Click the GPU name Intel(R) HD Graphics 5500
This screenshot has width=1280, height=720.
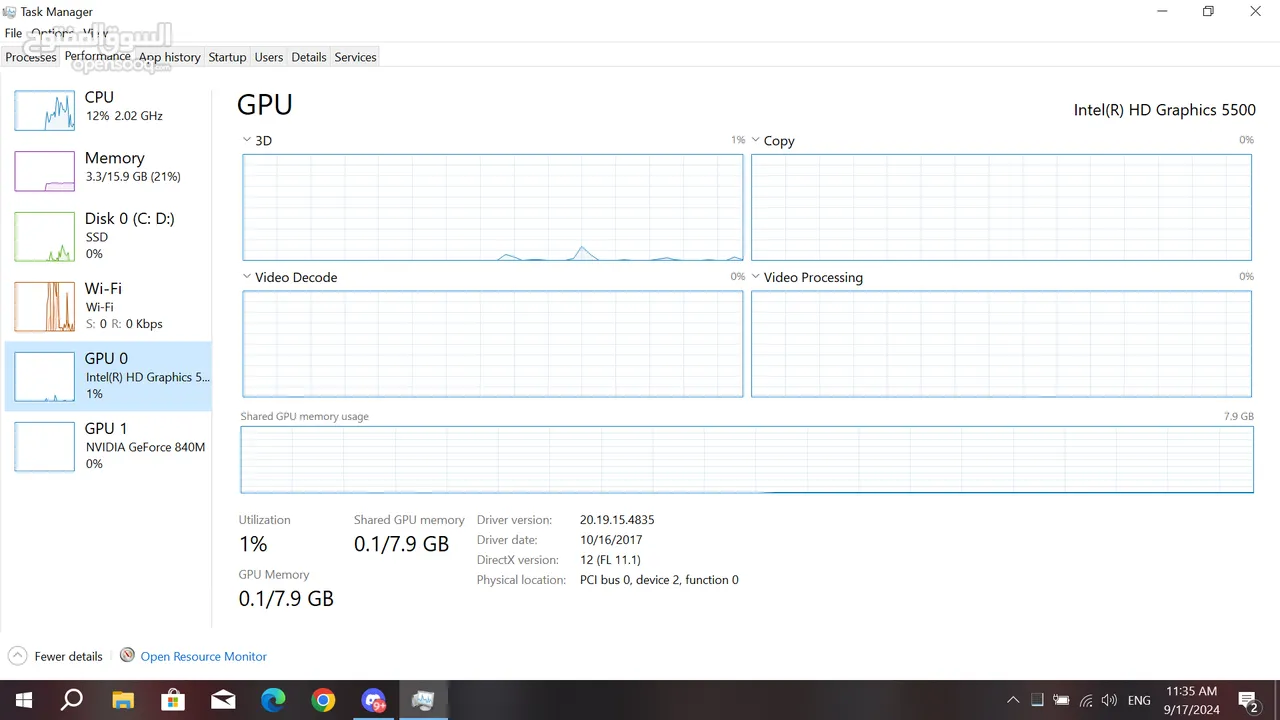pyautogui.click(x=1164, y=110)
